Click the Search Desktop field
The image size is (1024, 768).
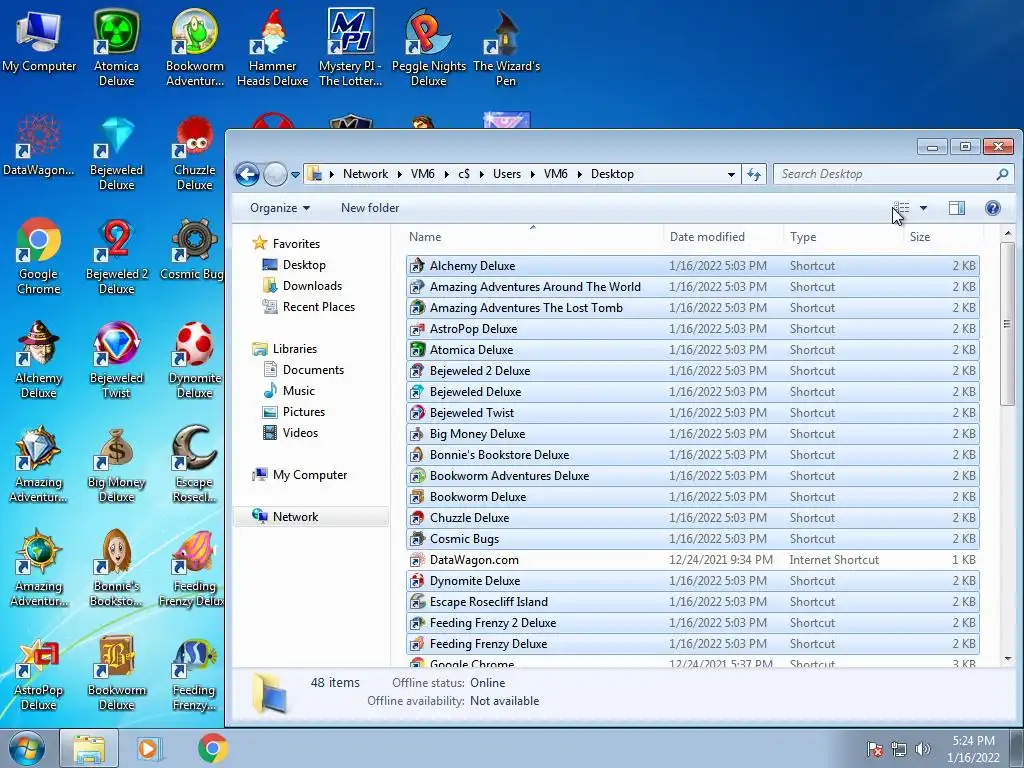pyautogui.click(x=892, y=174)
